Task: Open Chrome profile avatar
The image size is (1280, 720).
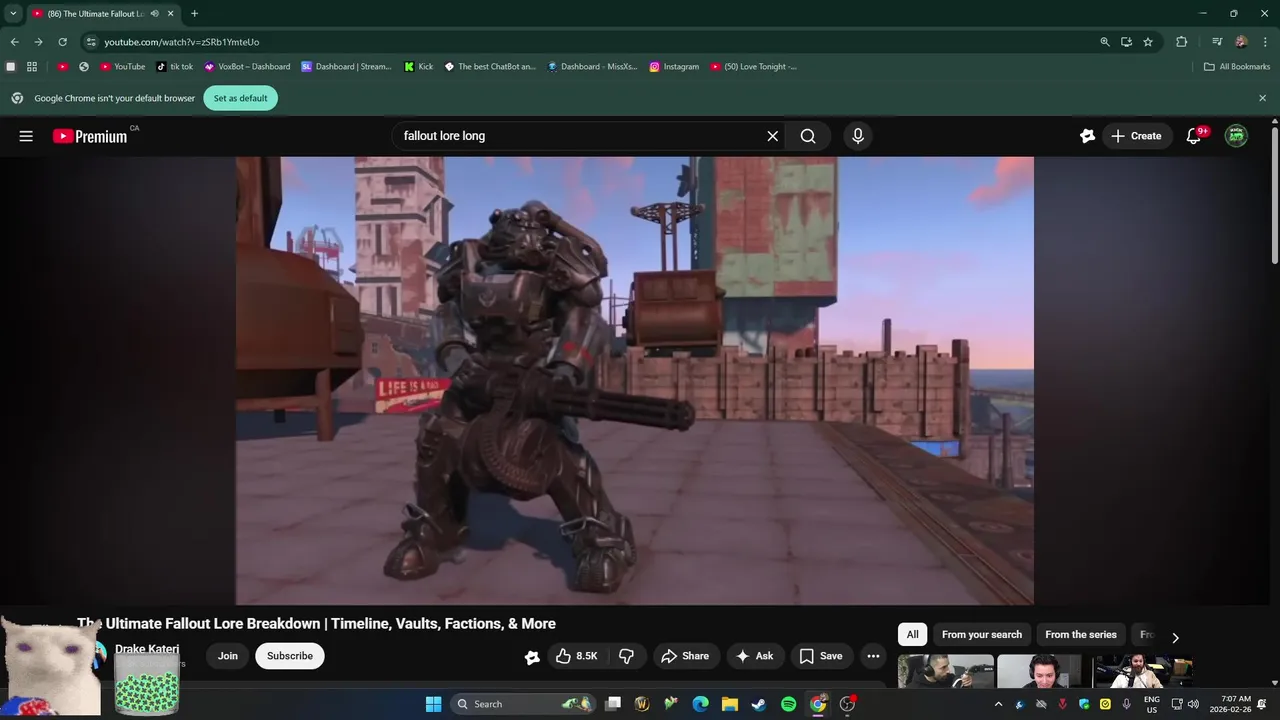Action: tap(1241, 42)
